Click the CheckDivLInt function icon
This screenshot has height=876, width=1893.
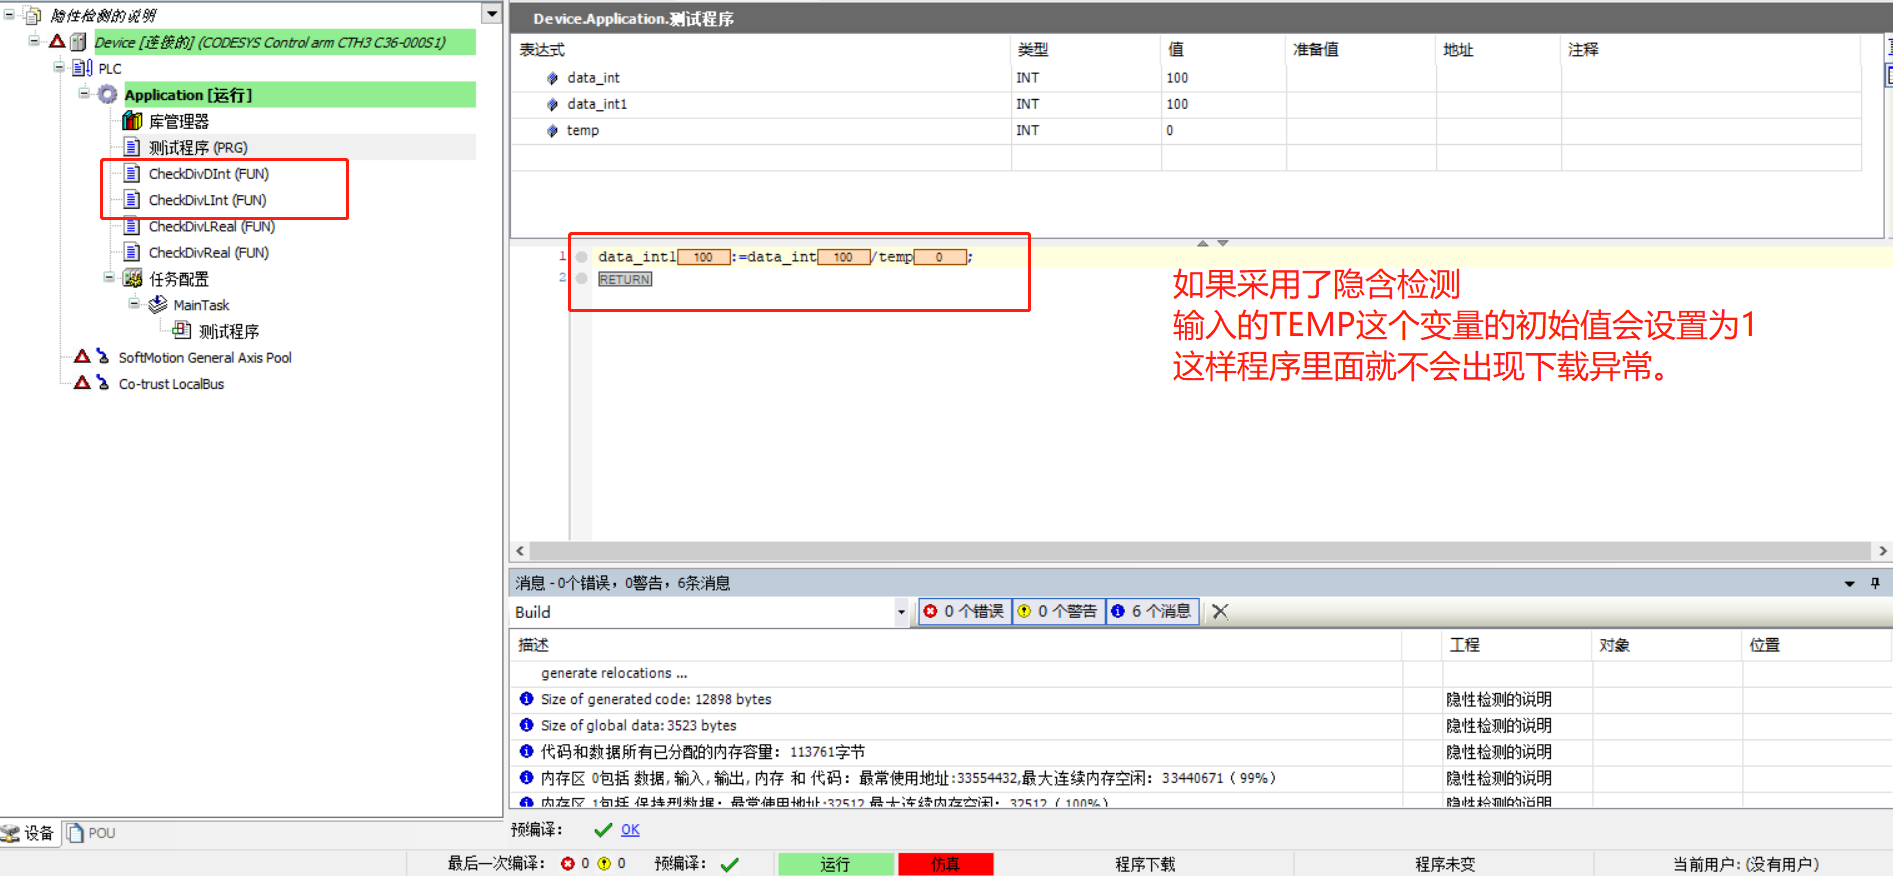click(132, 199)
